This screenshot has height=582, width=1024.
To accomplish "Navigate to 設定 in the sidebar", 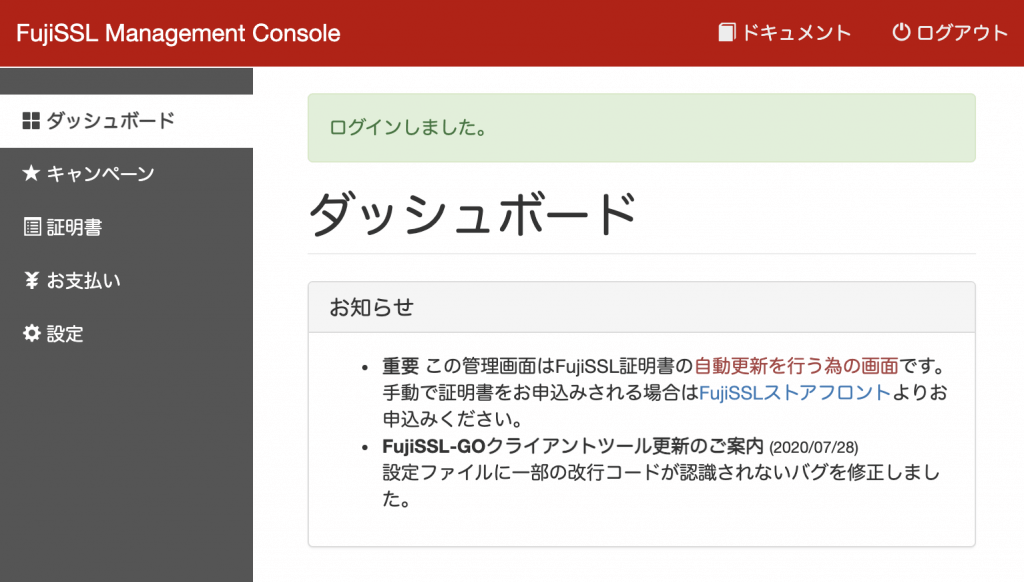I will (x=127, y=334).
